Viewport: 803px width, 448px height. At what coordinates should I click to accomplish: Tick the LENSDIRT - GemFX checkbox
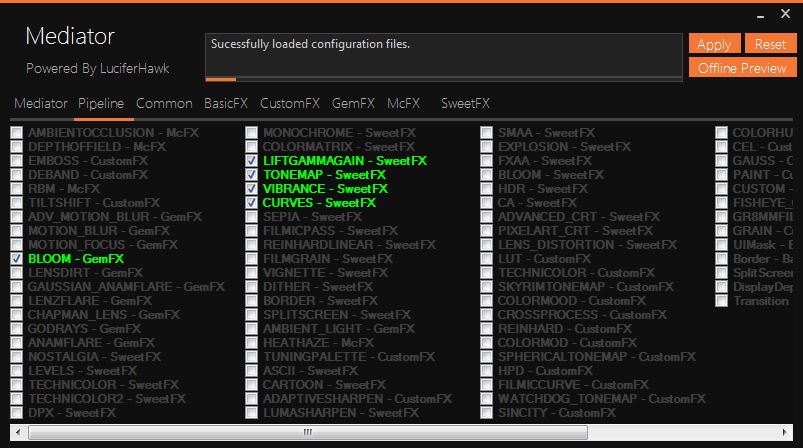point(16,273)
